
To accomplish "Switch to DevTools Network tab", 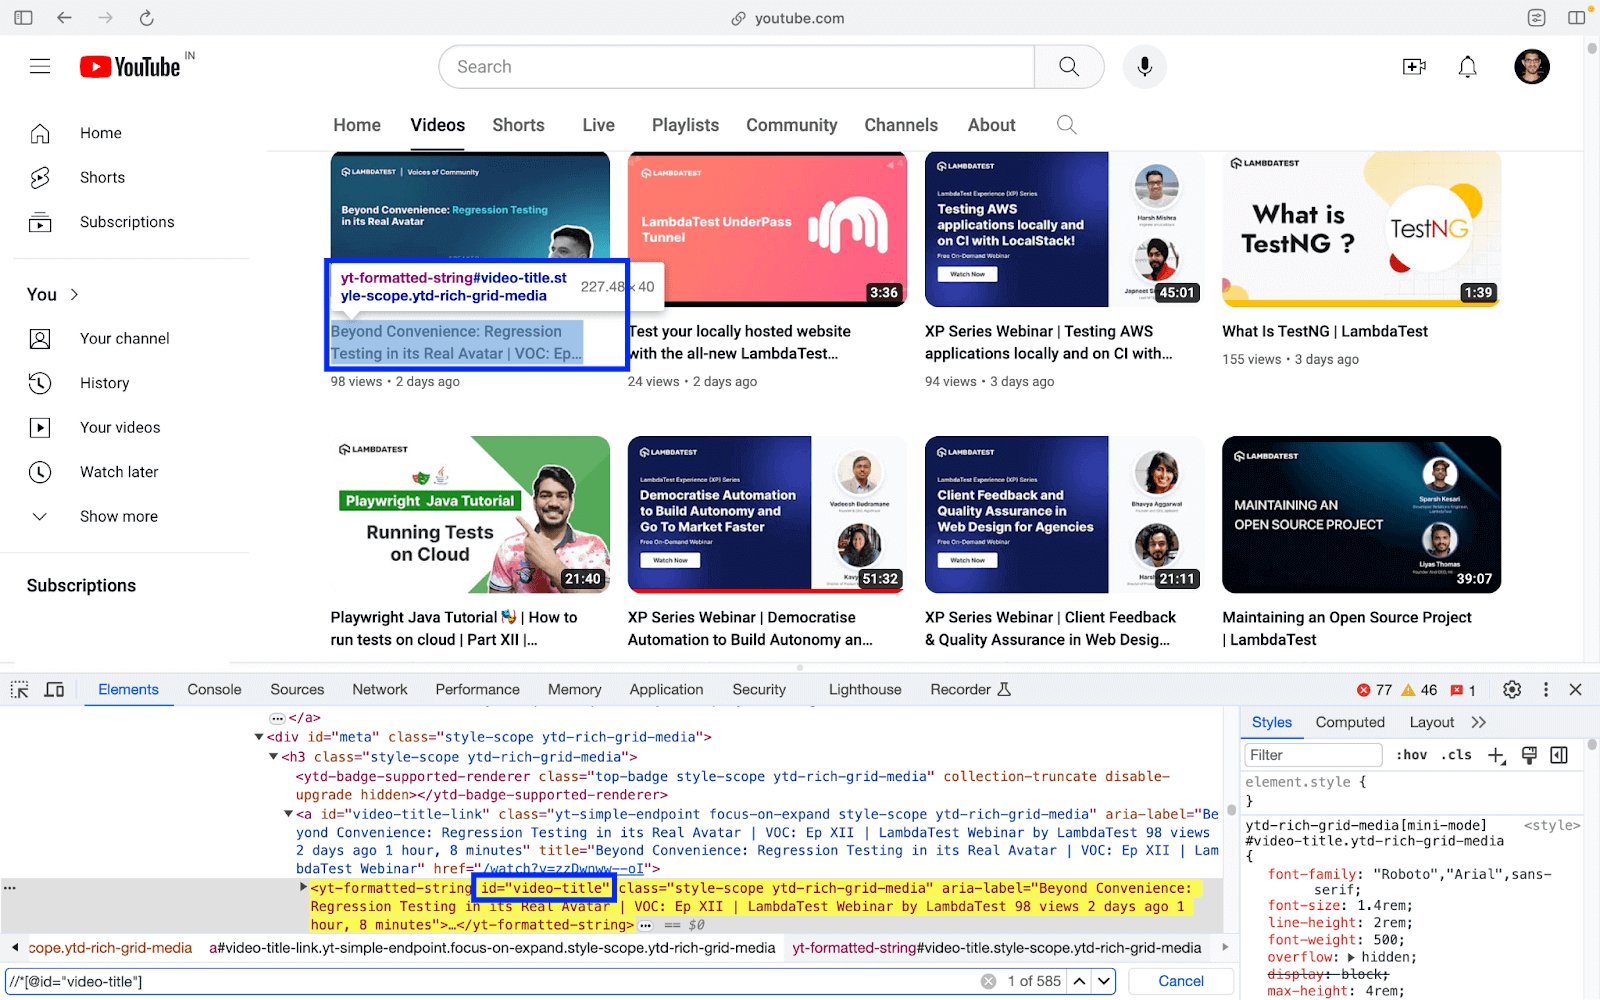I will (x=380, y=690).
